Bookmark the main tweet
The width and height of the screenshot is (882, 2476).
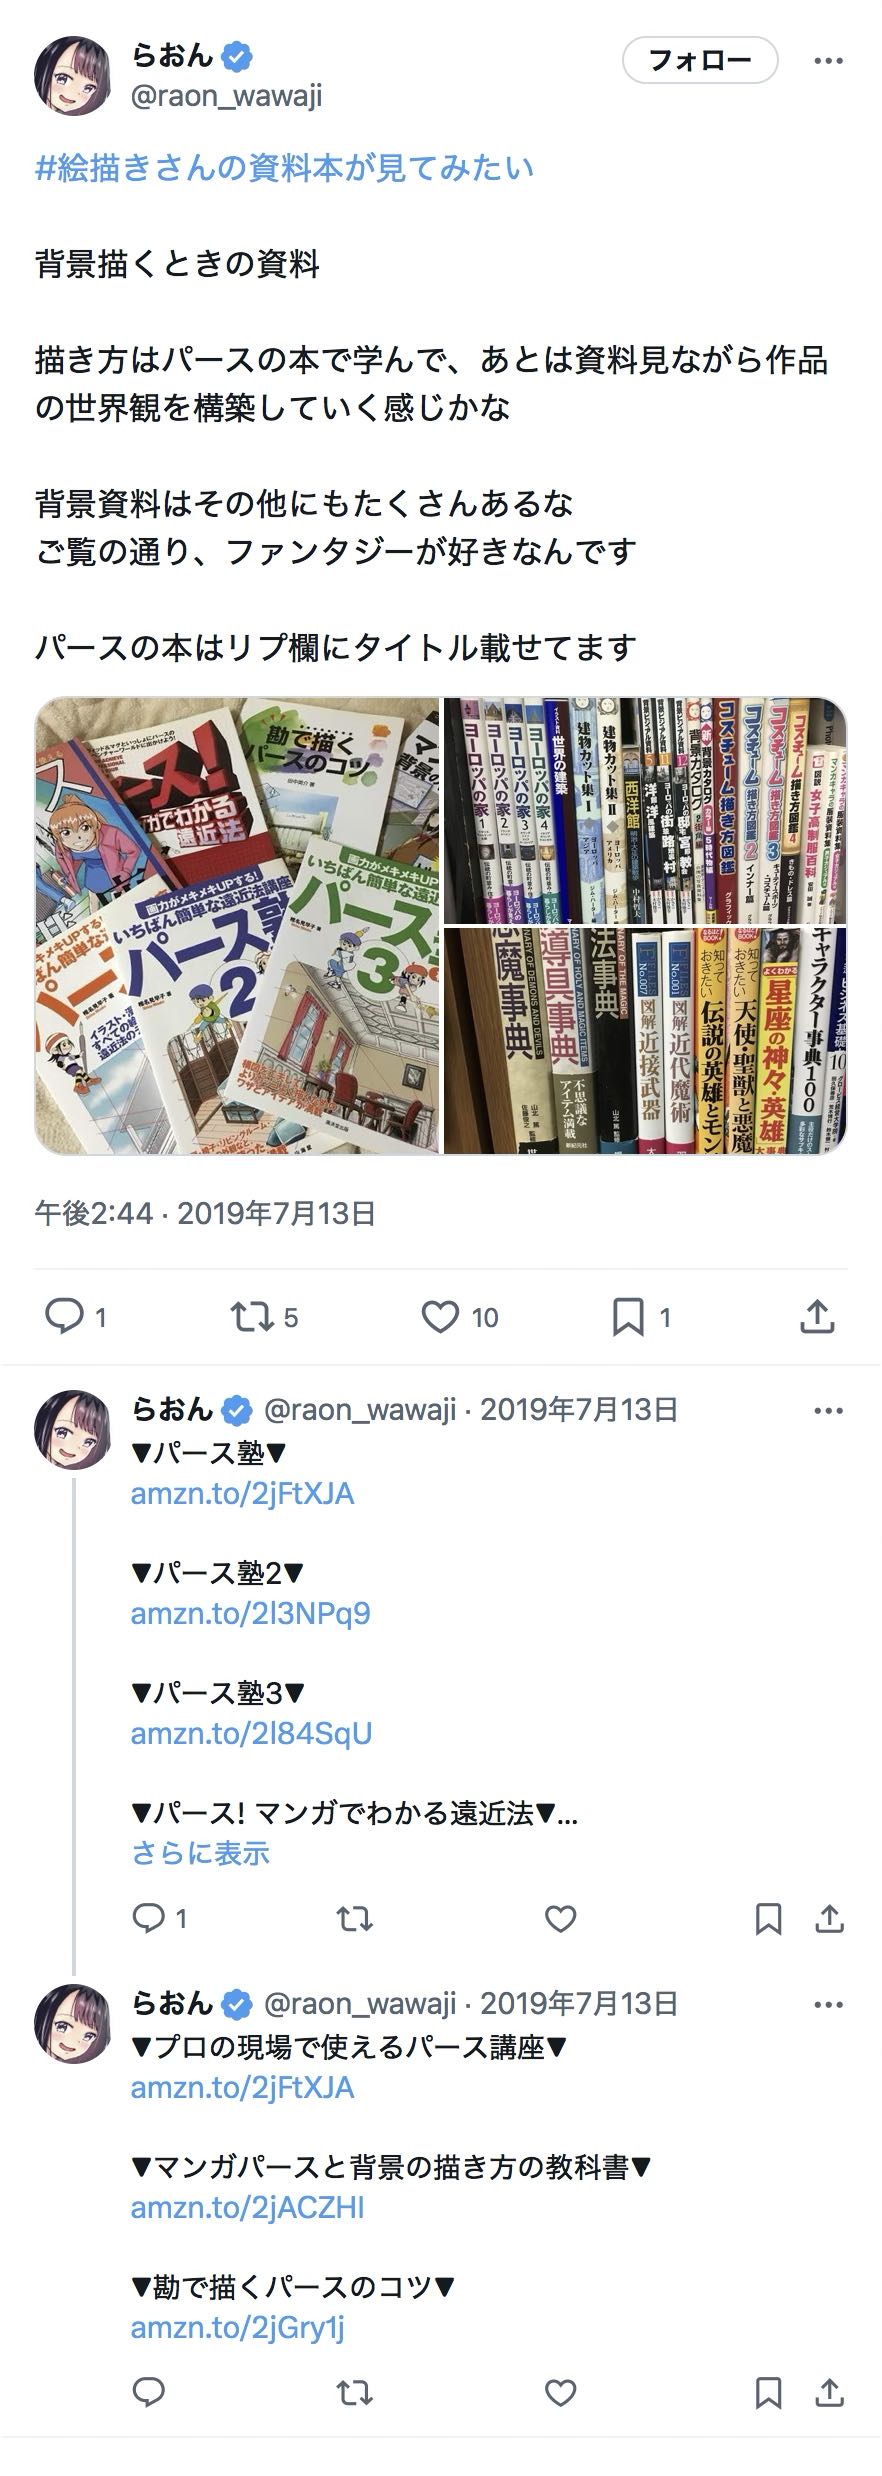point(641,1316)
